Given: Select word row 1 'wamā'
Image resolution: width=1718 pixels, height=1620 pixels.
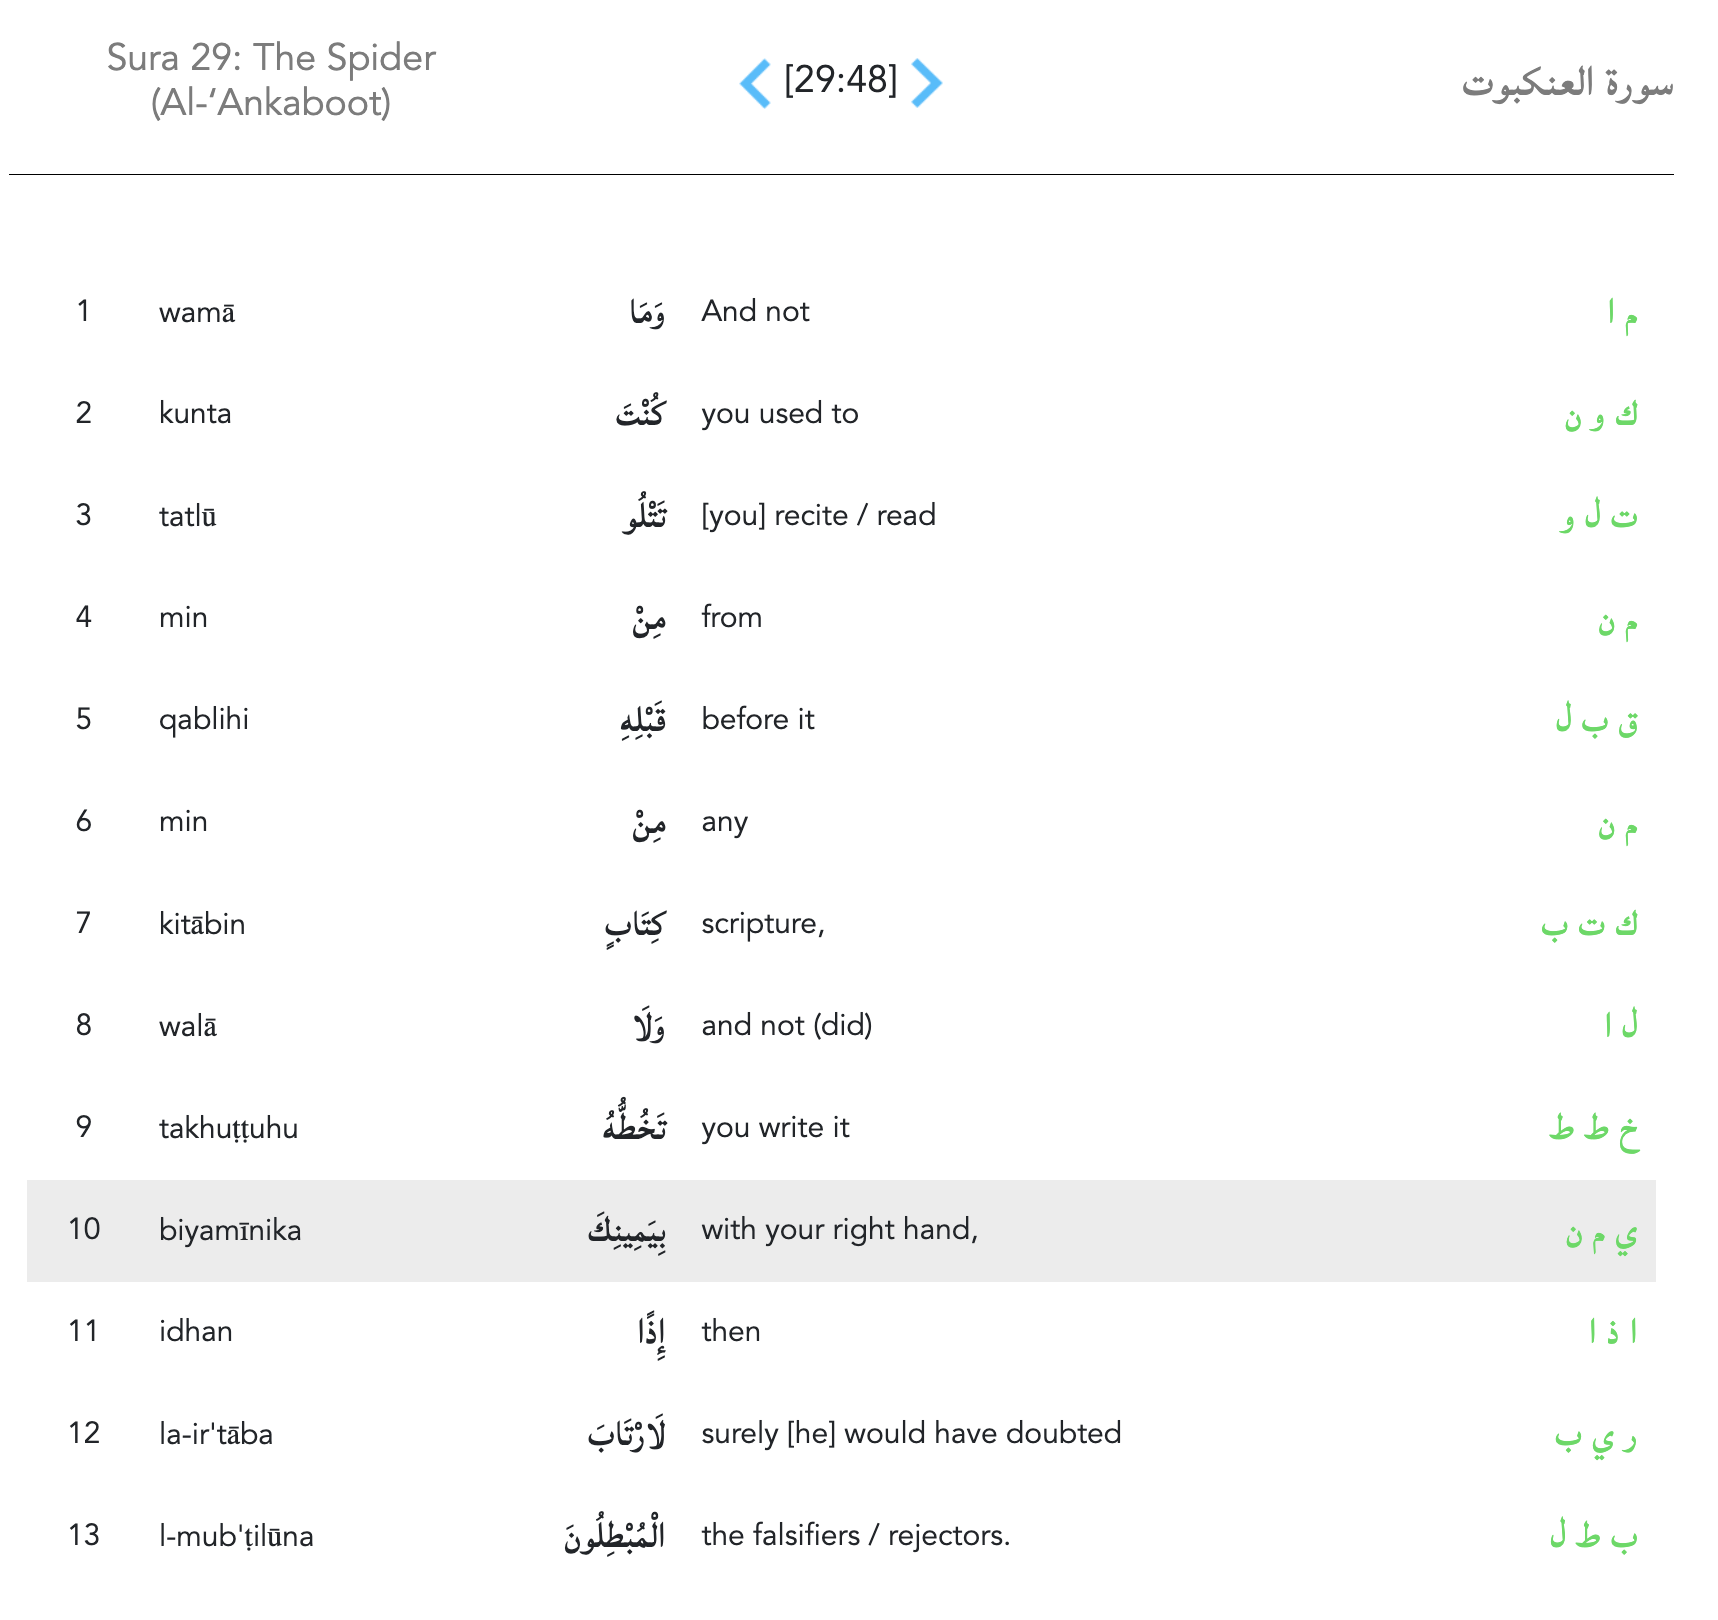Looking at the screenshot, I should [x=197, y=313].
